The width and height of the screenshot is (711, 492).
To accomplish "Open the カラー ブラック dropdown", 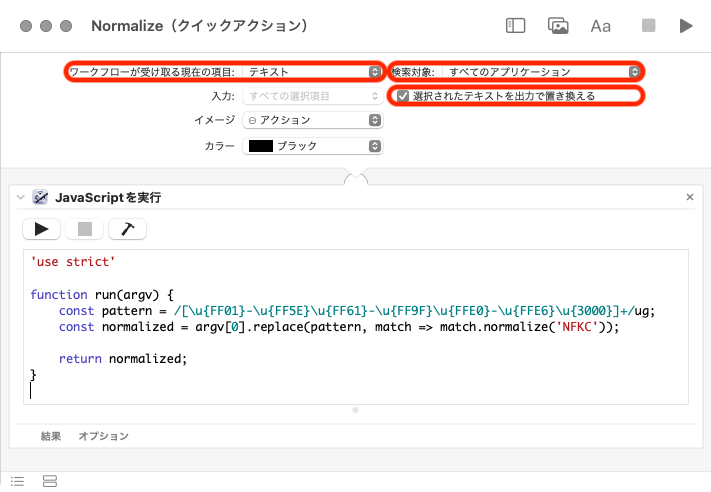I will [x=313, y=146].
